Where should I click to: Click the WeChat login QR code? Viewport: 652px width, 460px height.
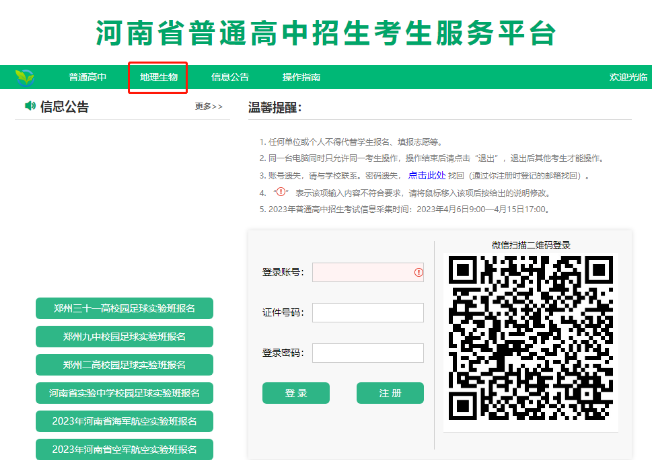531,338
